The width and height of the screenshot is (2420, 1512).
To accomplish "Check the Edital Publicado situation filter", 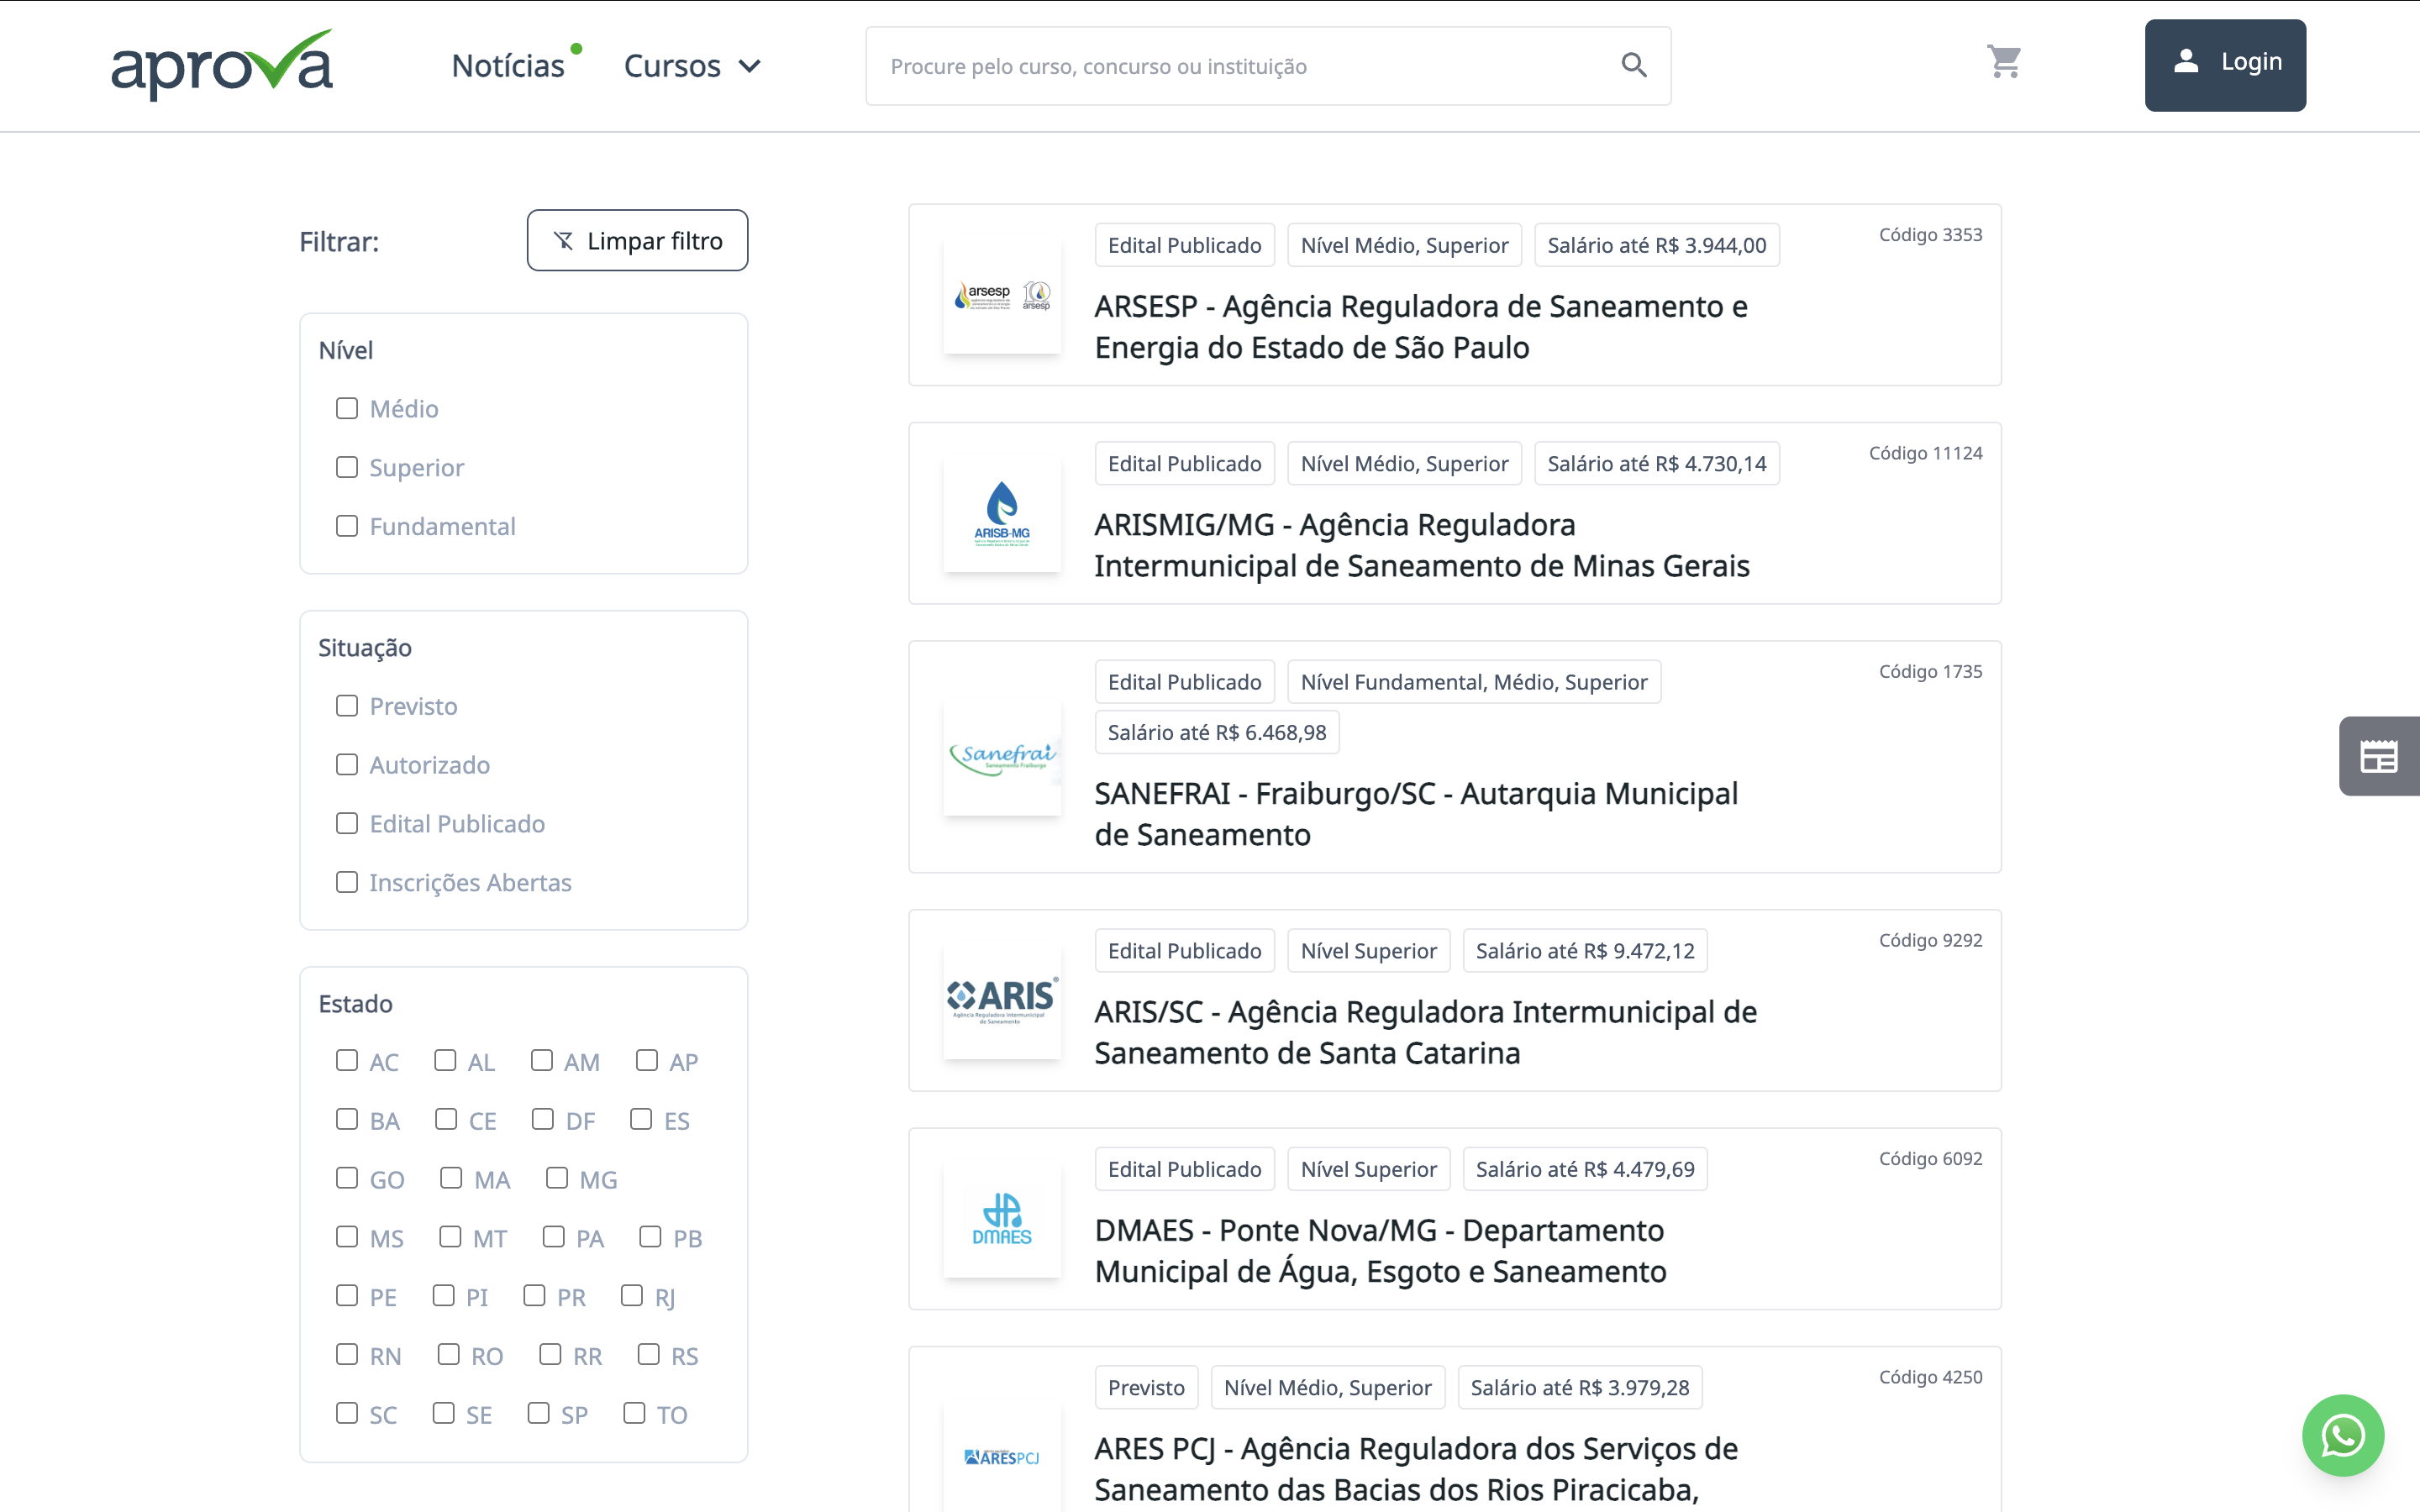I will (x=347, y=823).
